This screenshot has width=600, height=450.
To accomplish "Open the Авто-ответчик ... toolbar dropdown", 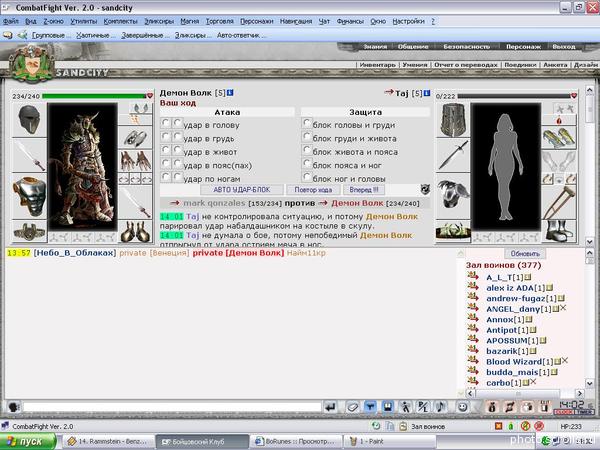I will (241, 35).
